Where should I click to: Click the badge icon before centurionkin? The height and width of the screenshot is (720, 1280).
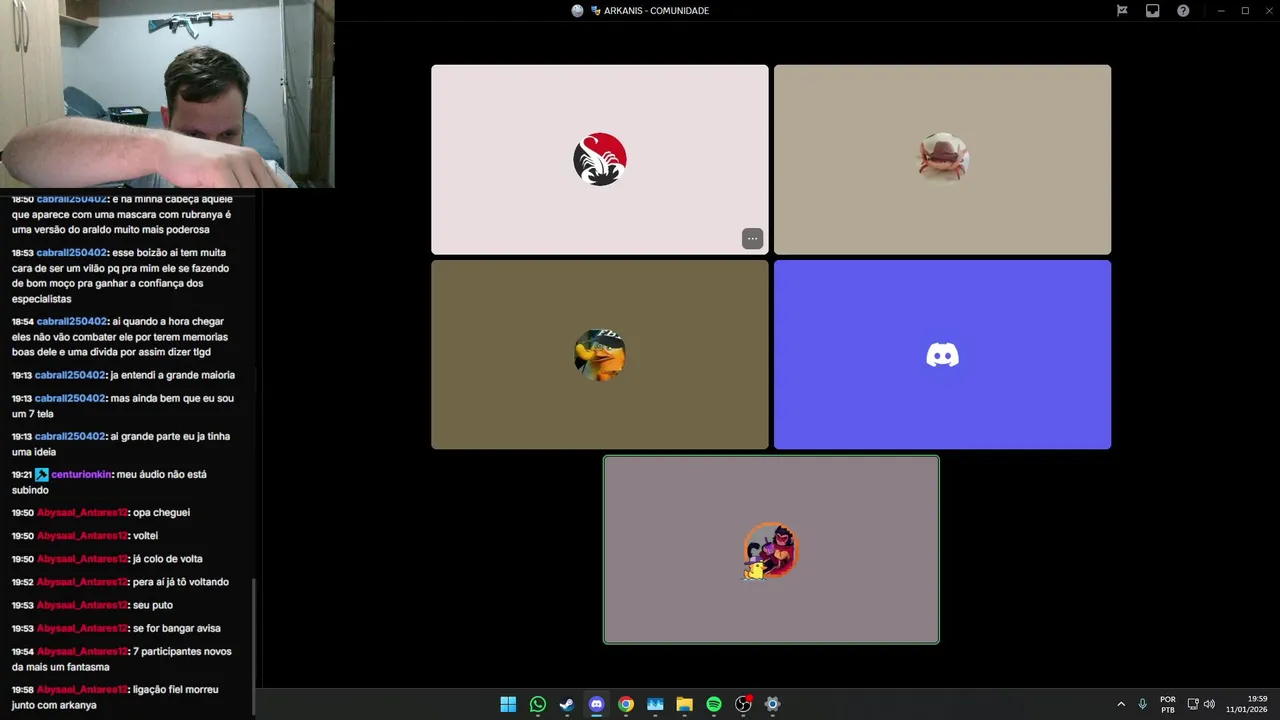click(42, 475)
